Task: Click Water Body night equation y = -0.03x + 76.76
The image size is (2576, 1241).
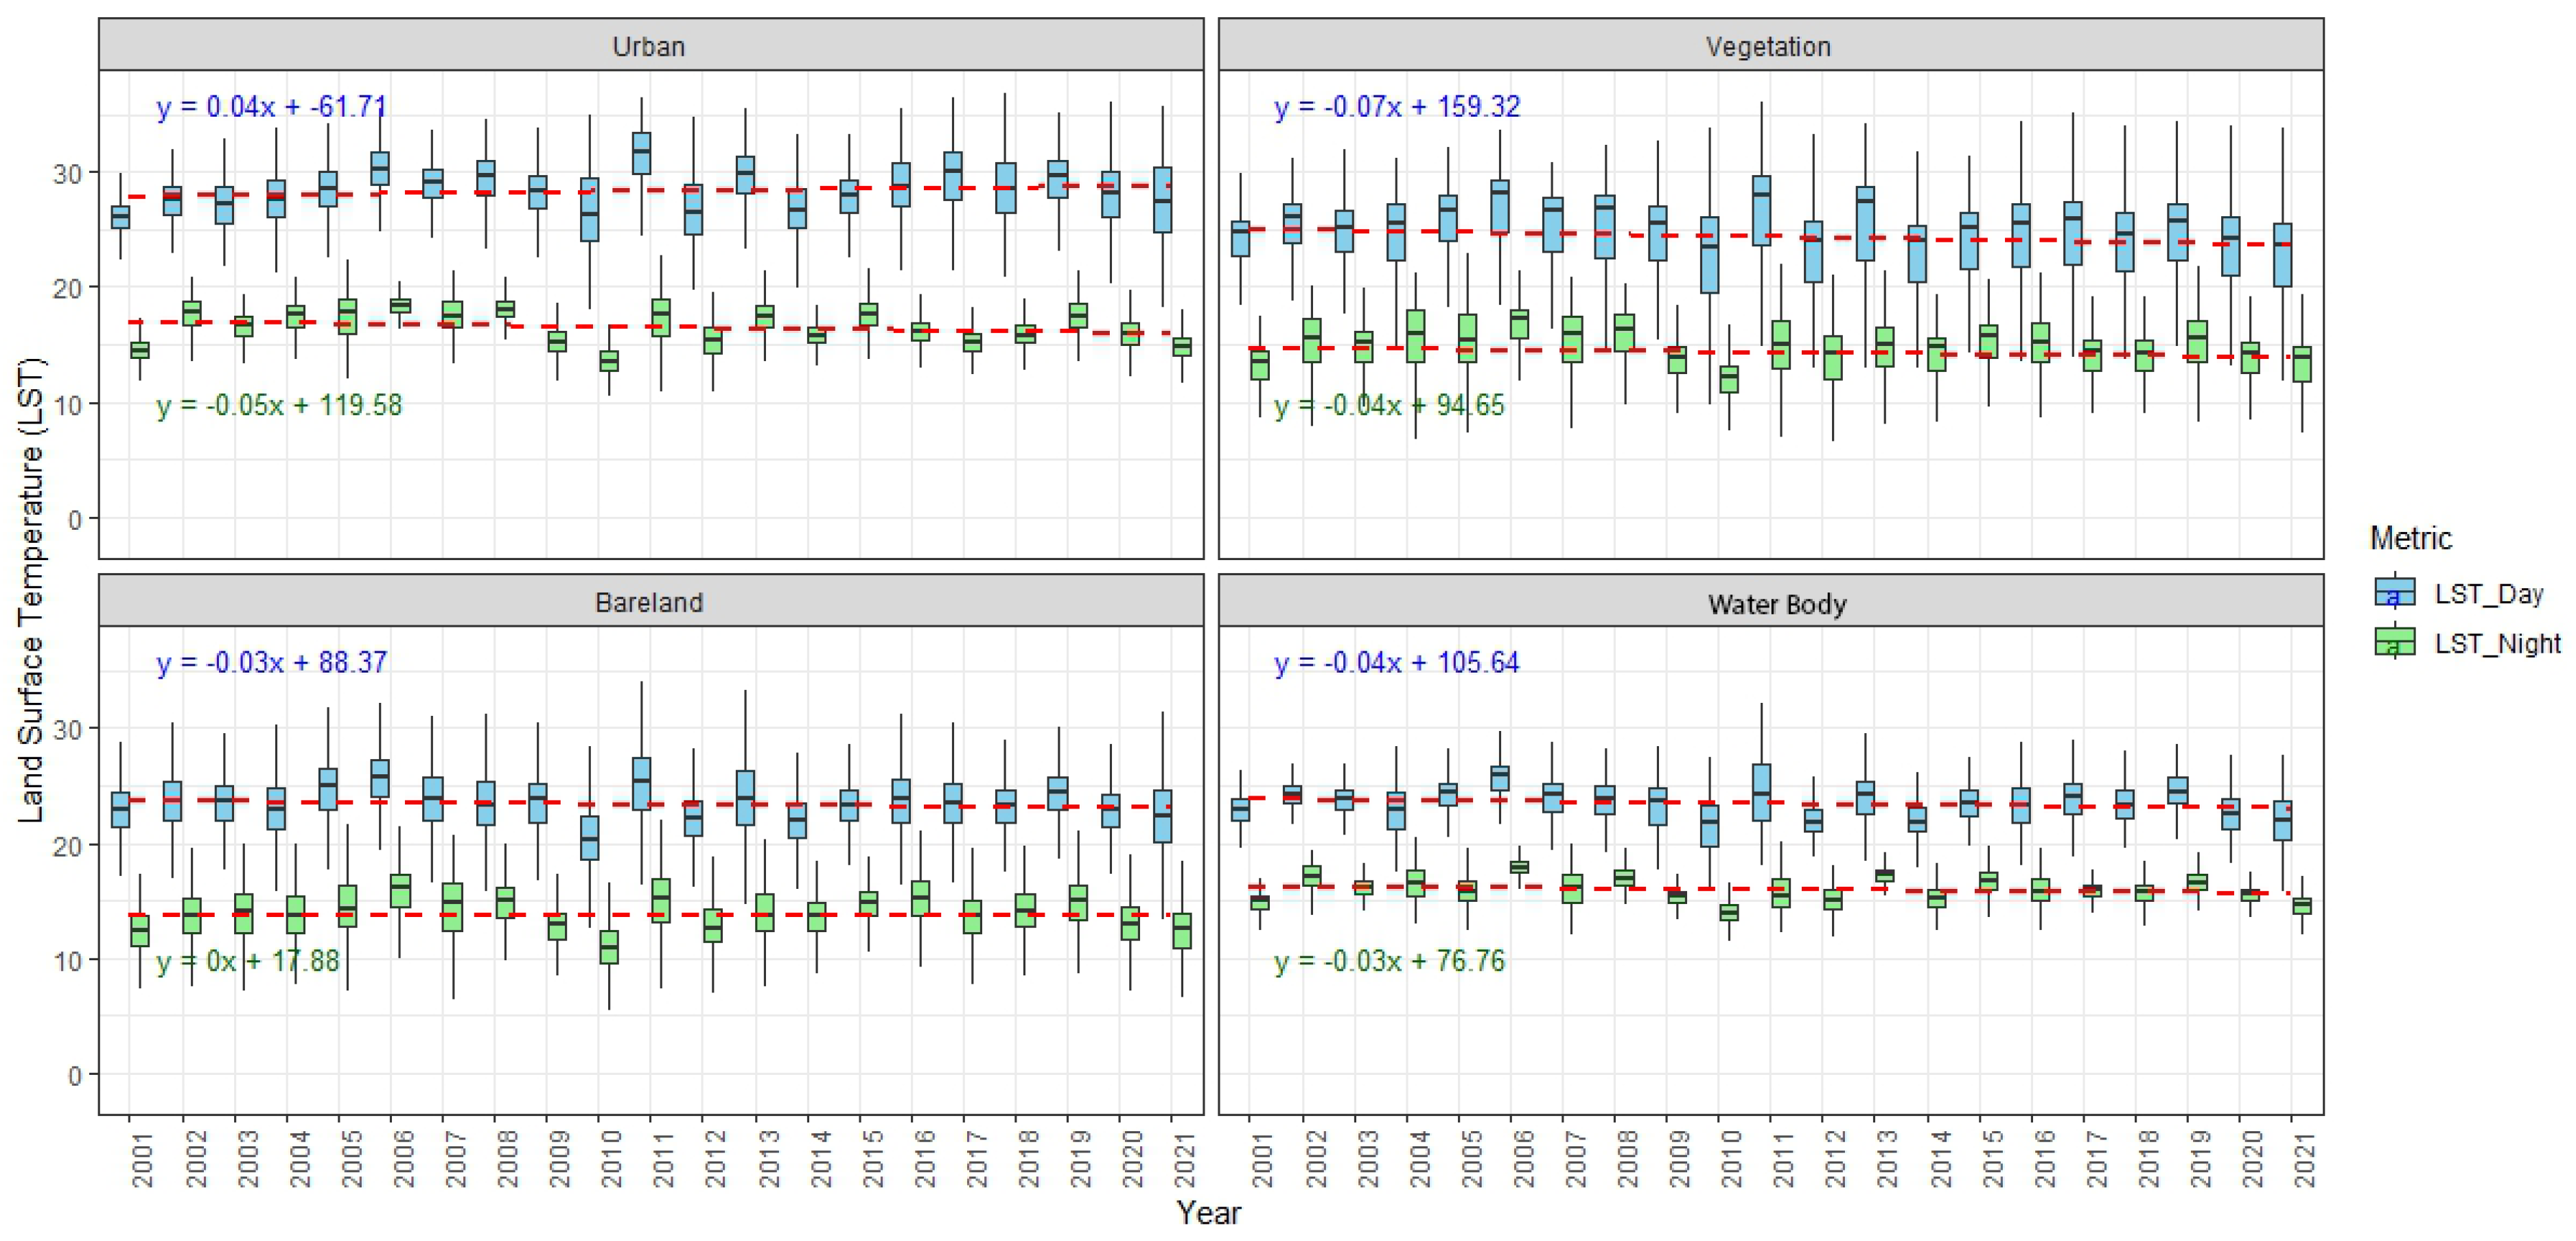Action: point(1389,961)
